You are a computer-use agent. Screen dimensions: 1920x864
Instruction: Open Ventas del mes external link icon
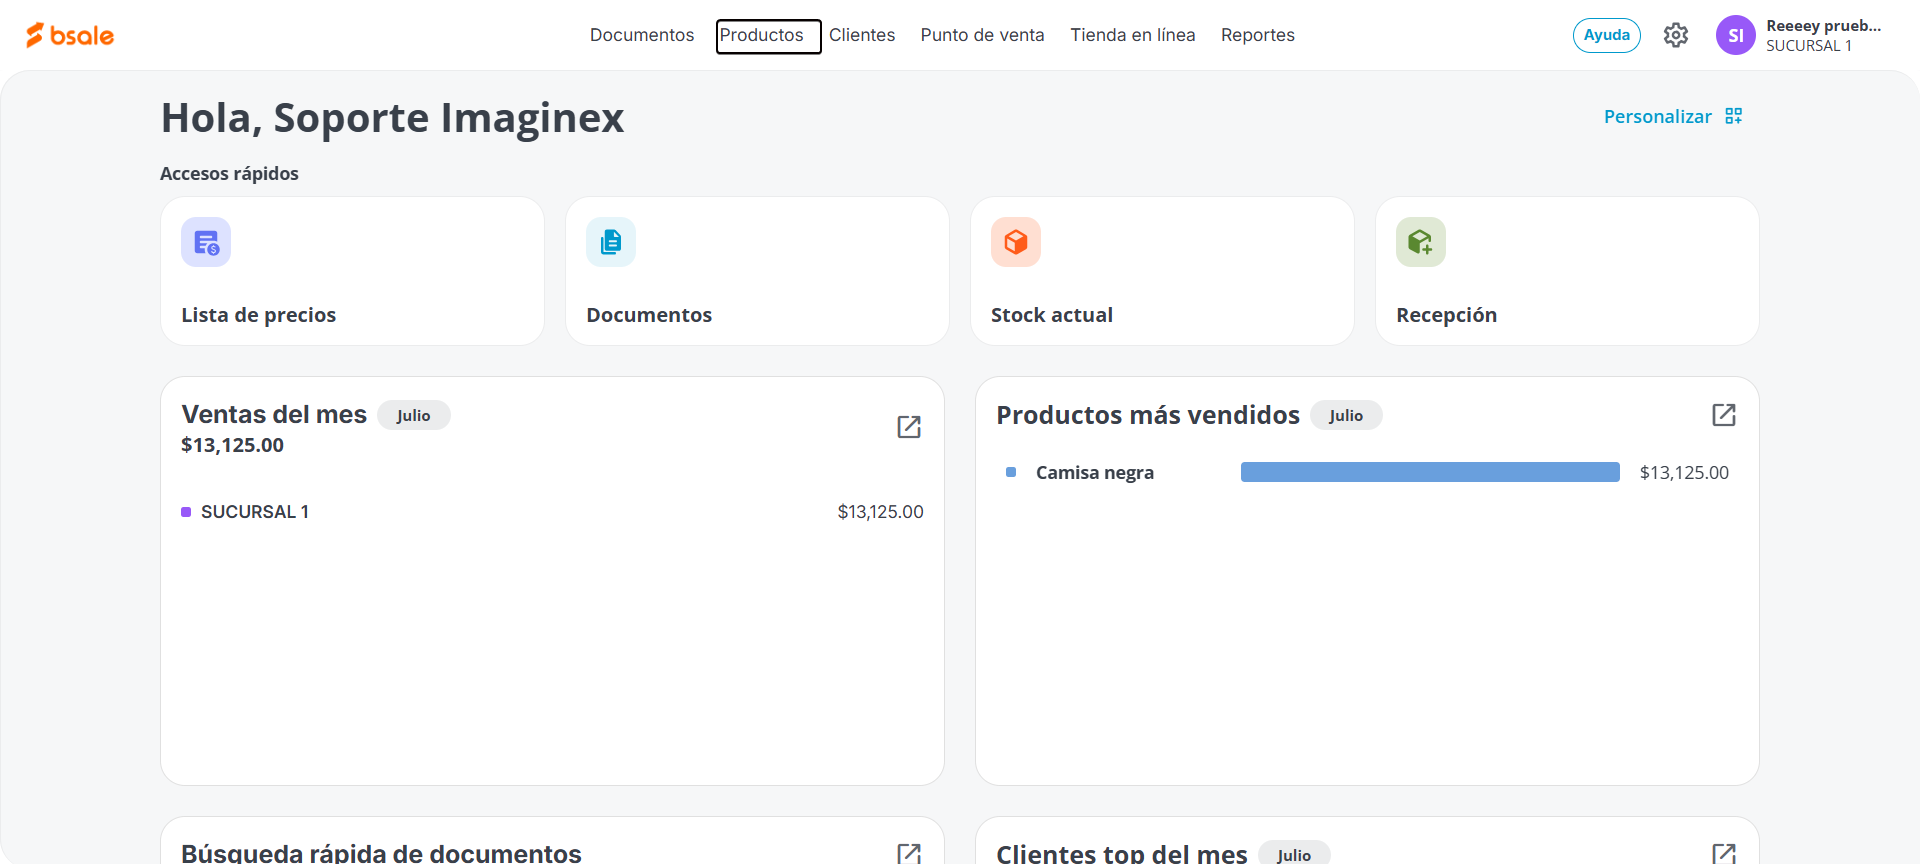point(909,427)
